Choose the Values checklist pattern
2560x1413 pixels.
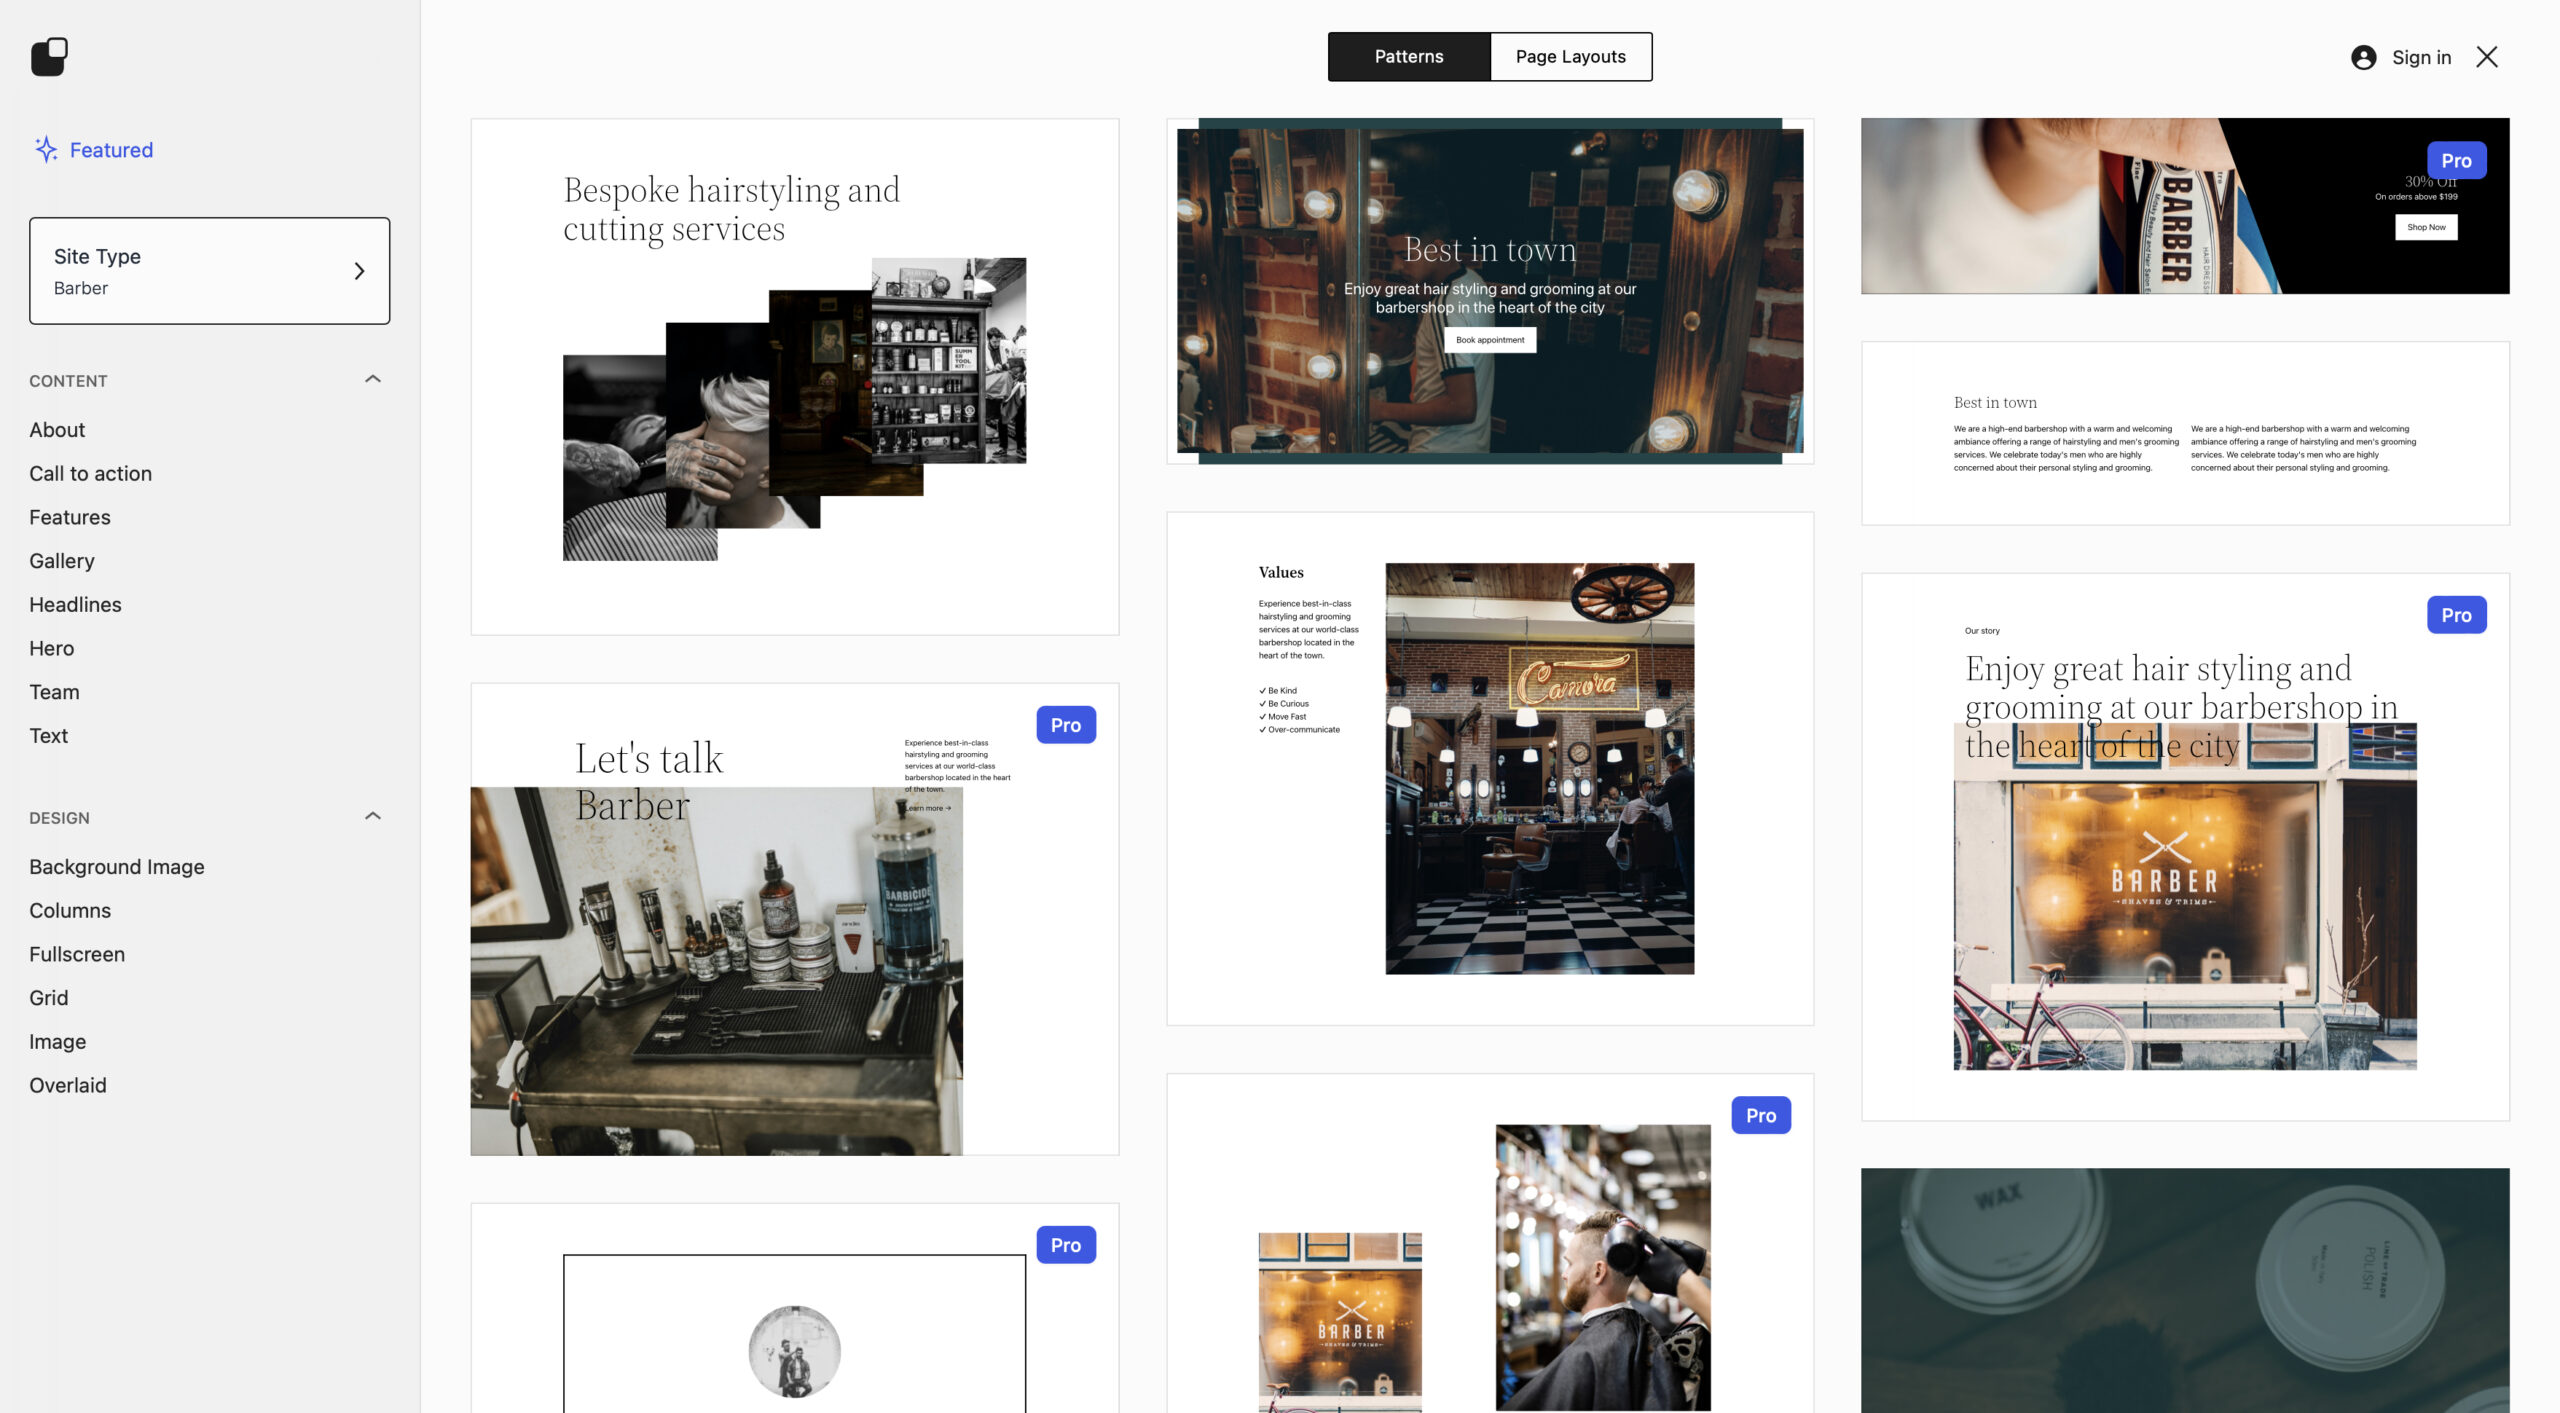(x=1490, y=769)
